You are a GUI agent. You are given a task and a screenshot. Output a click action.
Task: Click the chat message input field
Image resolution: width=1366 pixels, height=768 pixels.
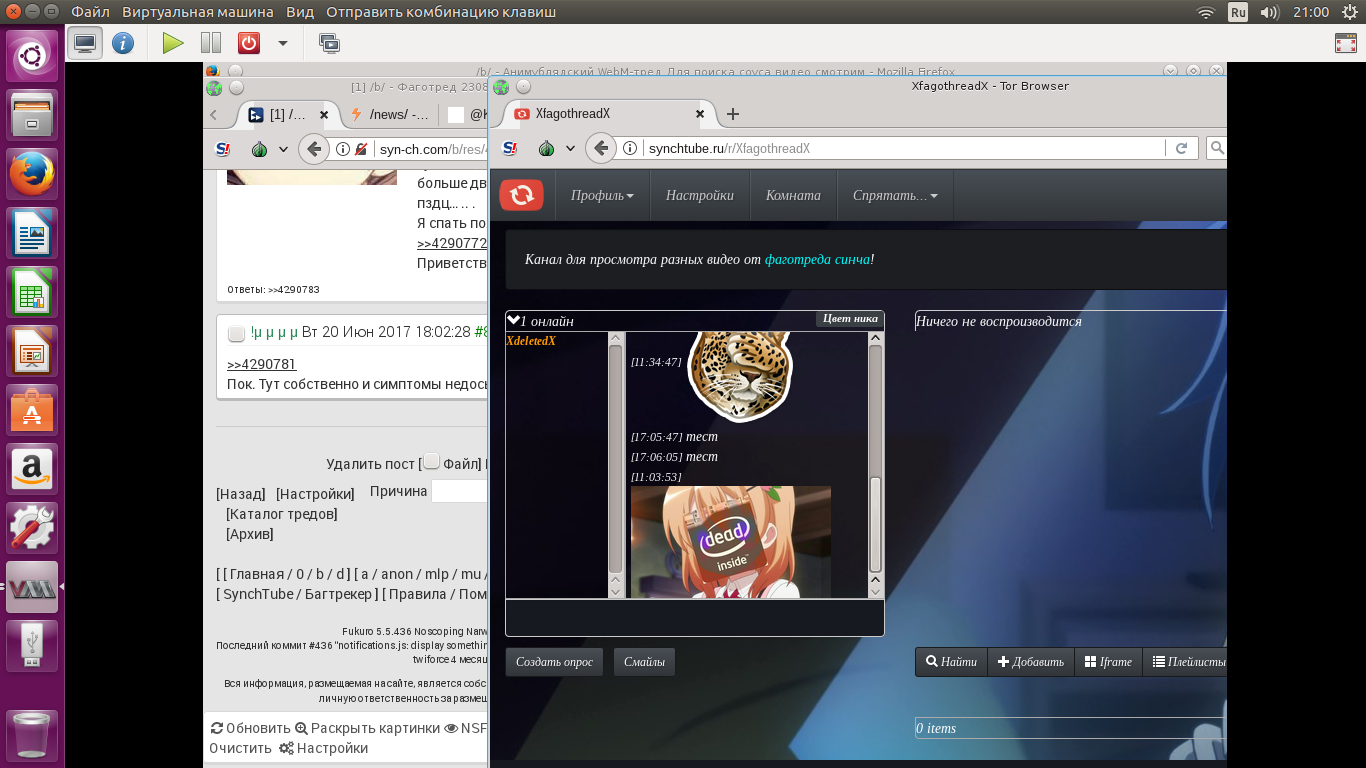tap(695, 617)
